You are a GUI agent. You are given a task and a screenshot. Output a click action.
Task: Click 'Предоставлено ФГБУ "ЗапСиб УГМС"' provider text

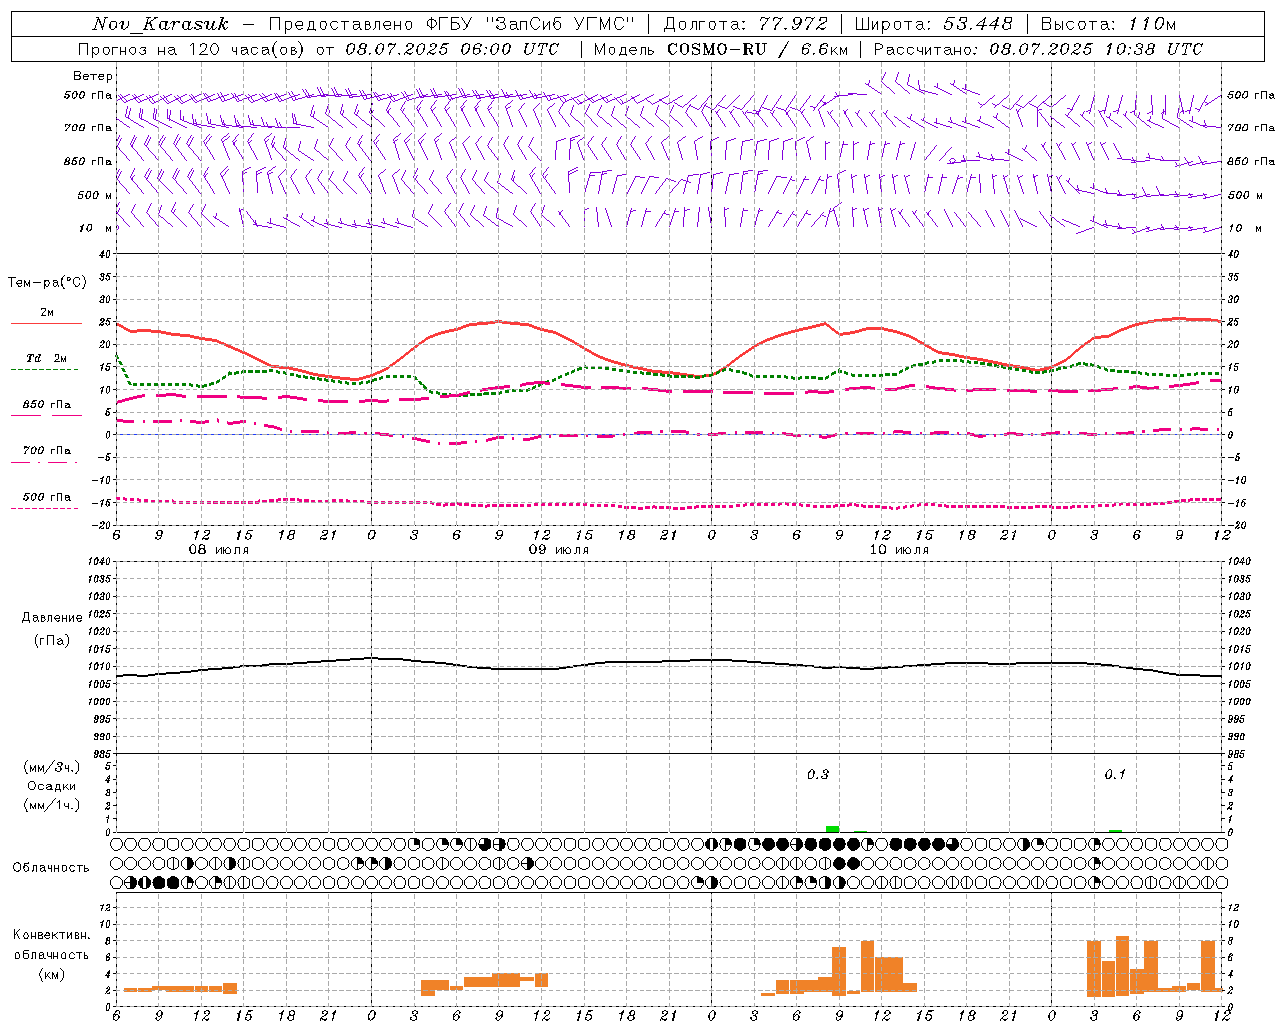click(x=452, y=24)
